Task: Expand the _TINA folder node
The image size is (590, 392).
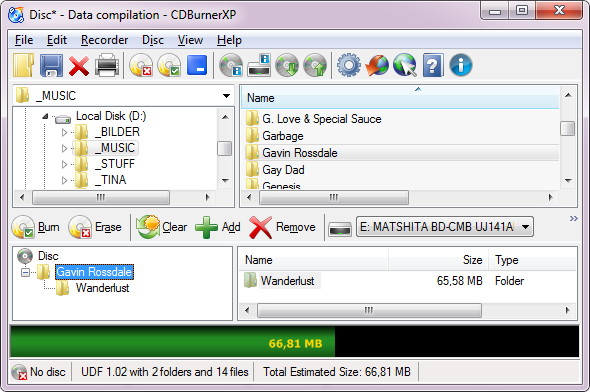Action: pos(64,181)
